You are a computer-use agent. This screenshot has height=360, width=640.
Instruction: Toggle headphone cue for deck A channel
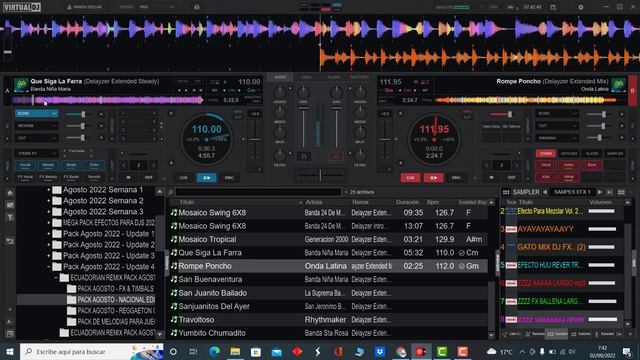pyautogui.click(x=303, y=156)
